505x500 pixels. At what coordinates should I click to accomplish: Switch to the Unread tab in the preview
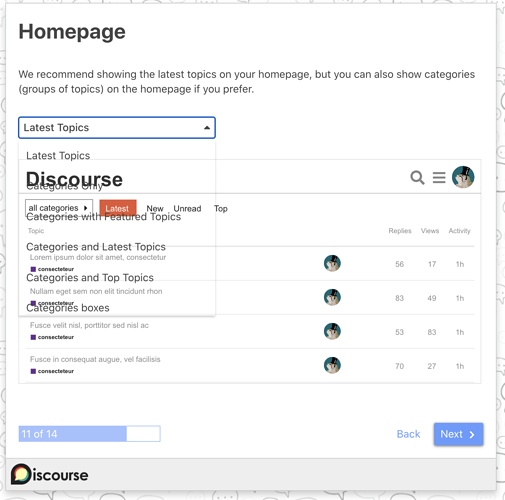pos(187,209)
